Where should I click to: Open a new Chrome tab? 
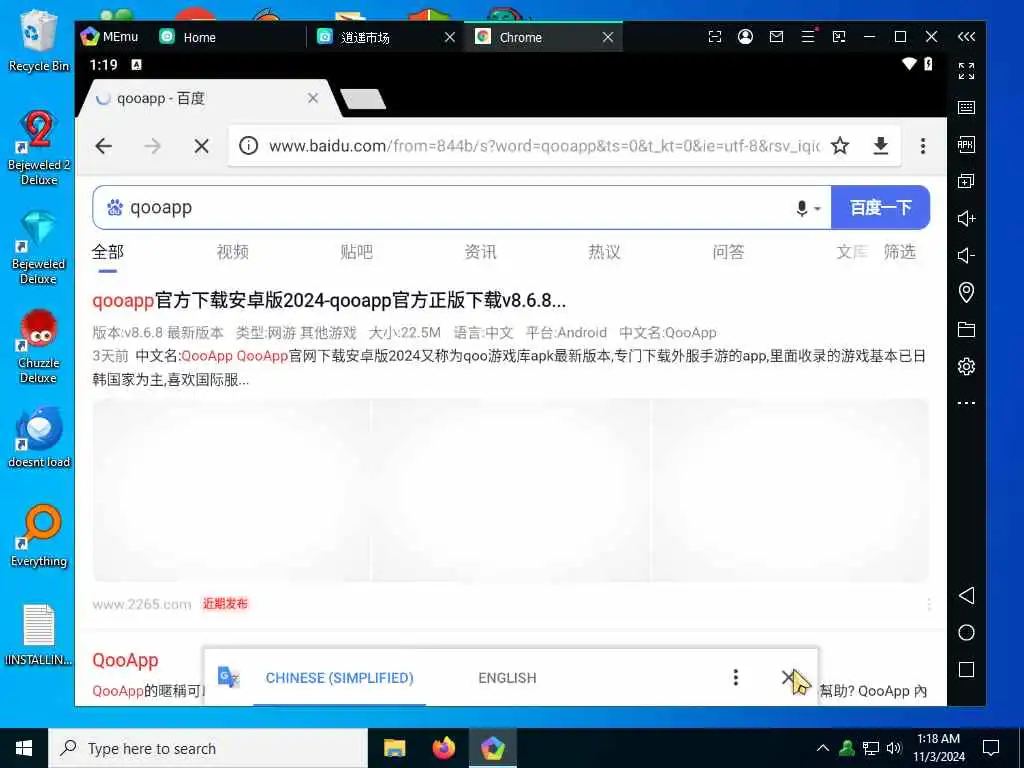(363, 99)
